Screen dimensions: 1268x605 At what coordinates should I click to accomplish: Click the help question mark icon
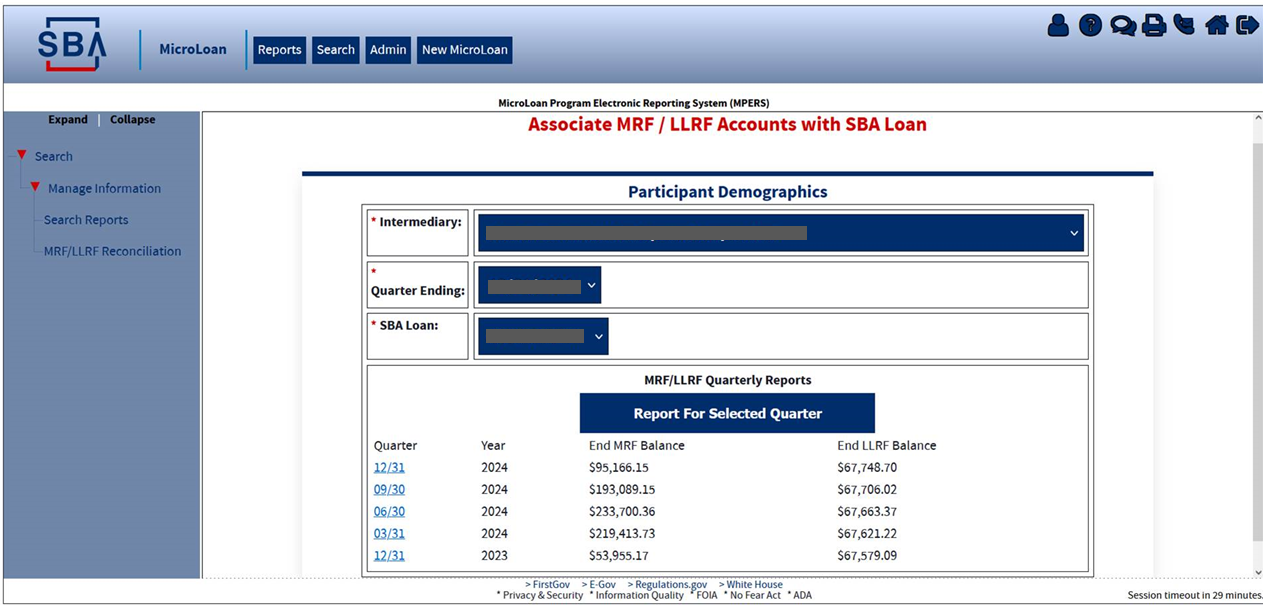(x=1090, y=26)
